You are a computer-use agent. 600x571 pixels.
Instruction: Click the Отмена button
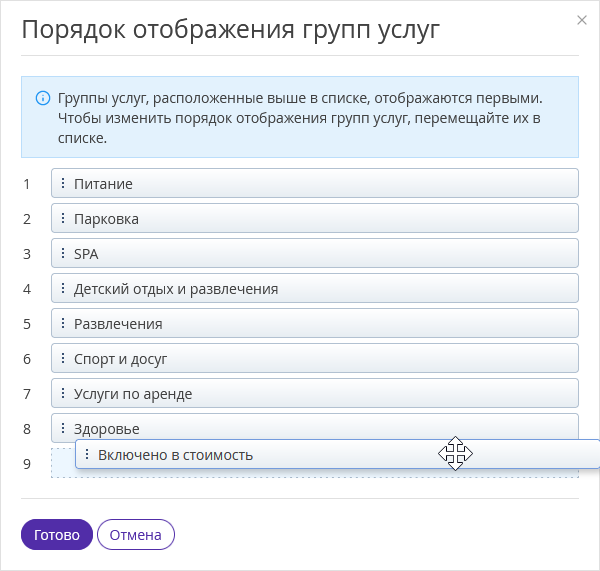136,535
